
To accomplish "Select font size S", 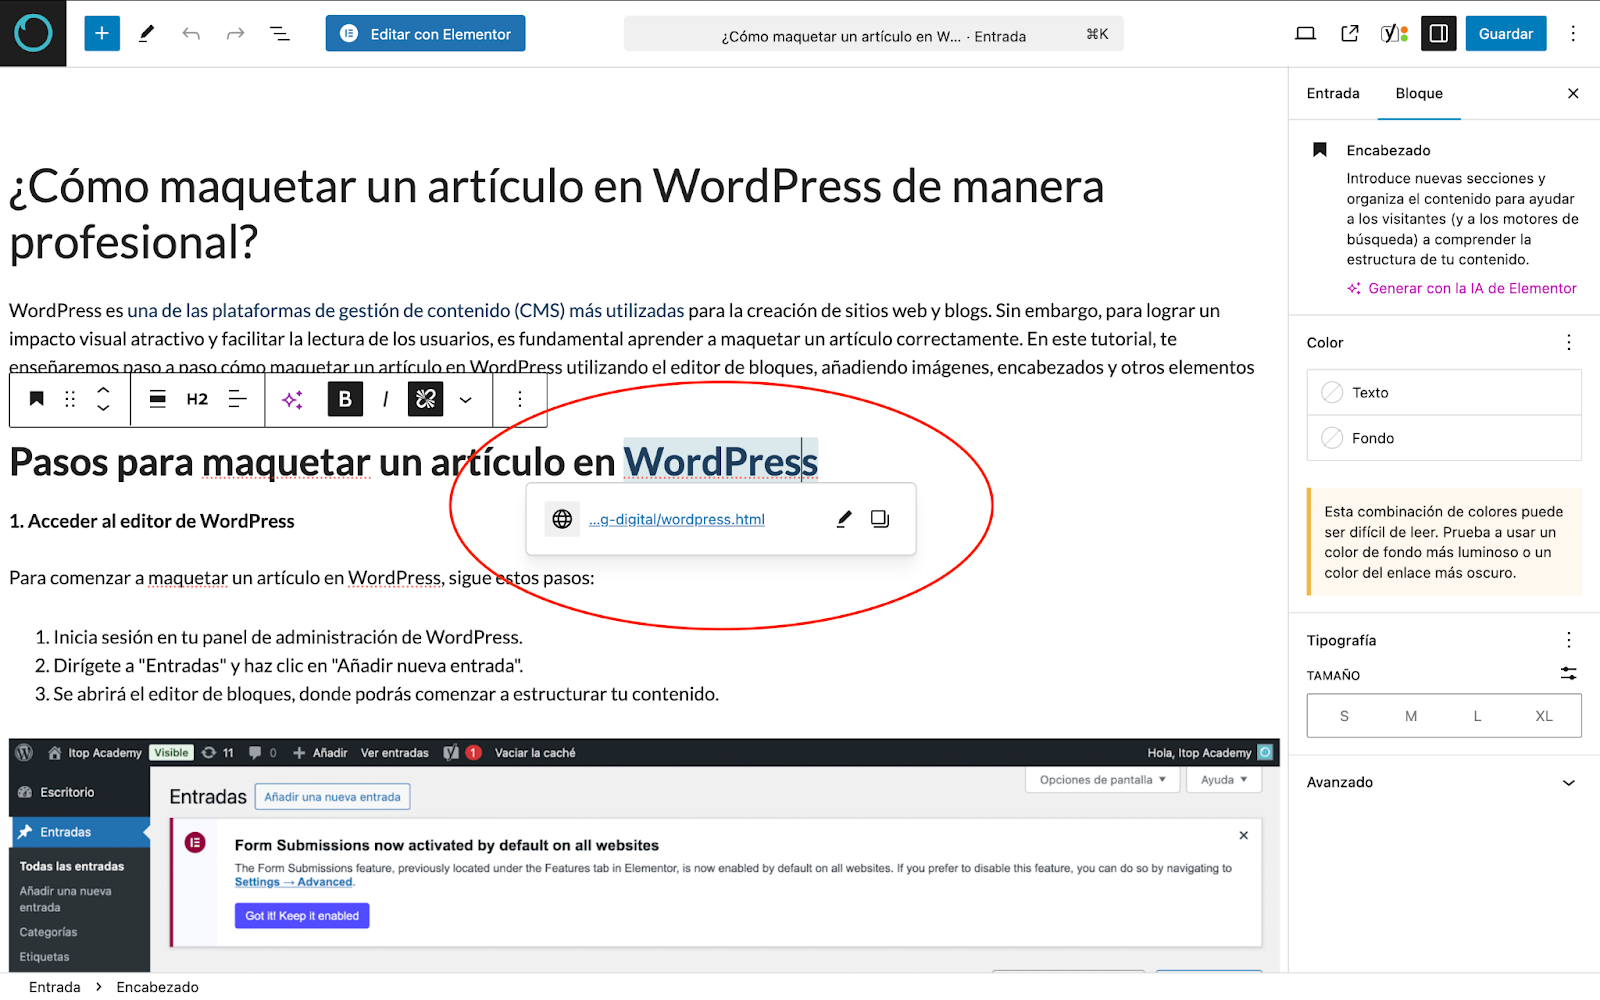I will (x=1344, y=716).
